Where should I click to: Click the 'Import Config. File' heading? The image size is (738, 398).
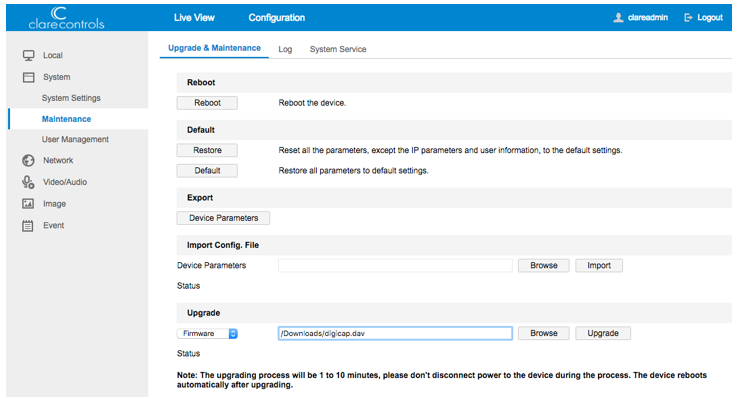[223, 245]
